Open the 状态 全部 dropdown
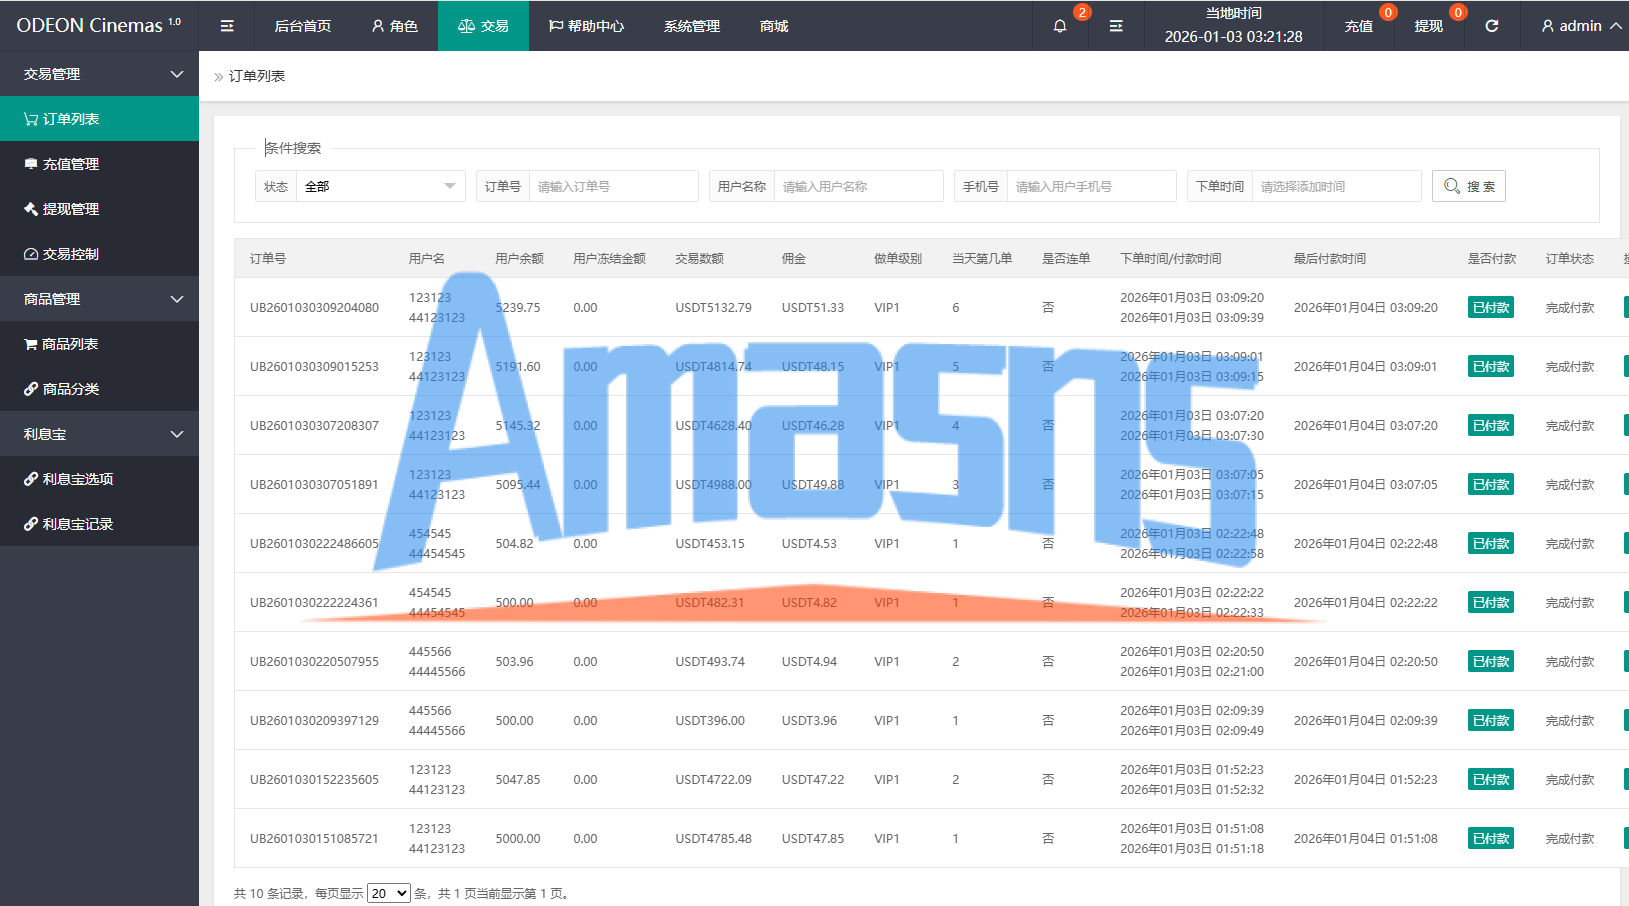 coord(380,186)
